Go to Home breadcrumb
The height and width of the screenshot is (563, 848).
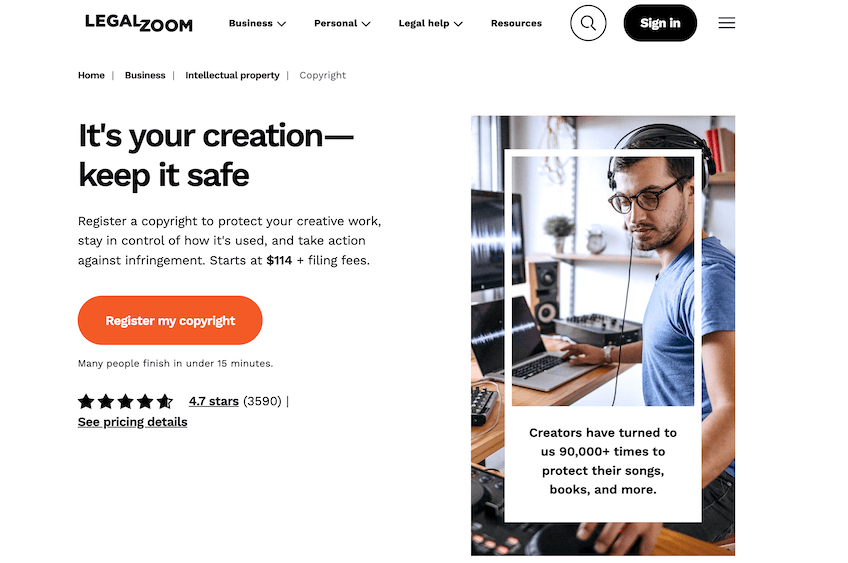coord(91,75)
